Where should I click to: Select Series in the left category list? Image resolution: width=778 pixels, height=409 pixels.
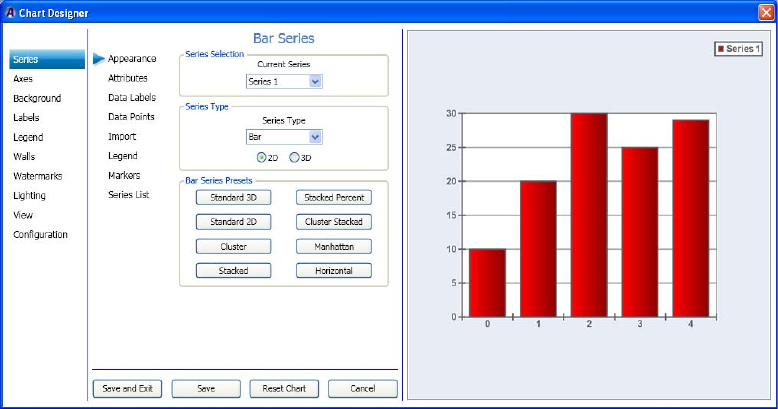coord(47,59)
